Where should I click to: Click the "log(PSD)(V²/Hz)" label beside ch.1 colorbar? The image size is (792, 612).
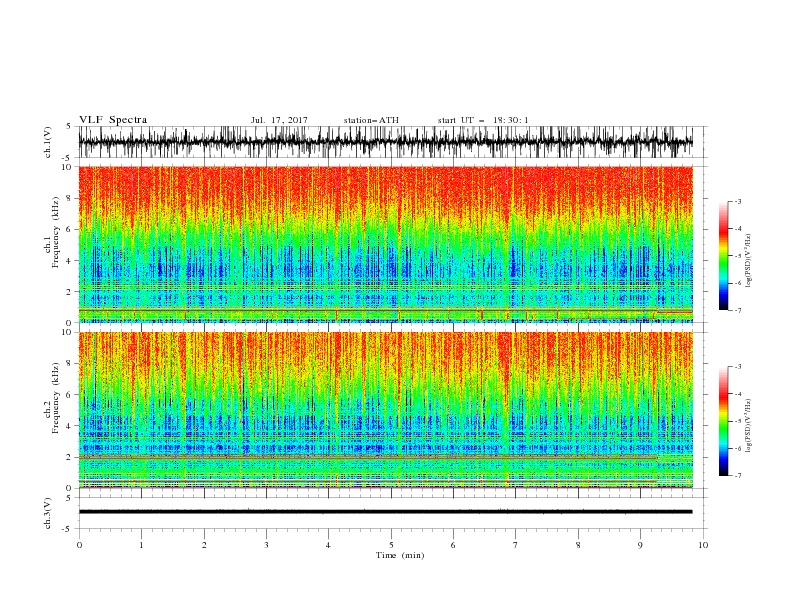tap(748, 261)
